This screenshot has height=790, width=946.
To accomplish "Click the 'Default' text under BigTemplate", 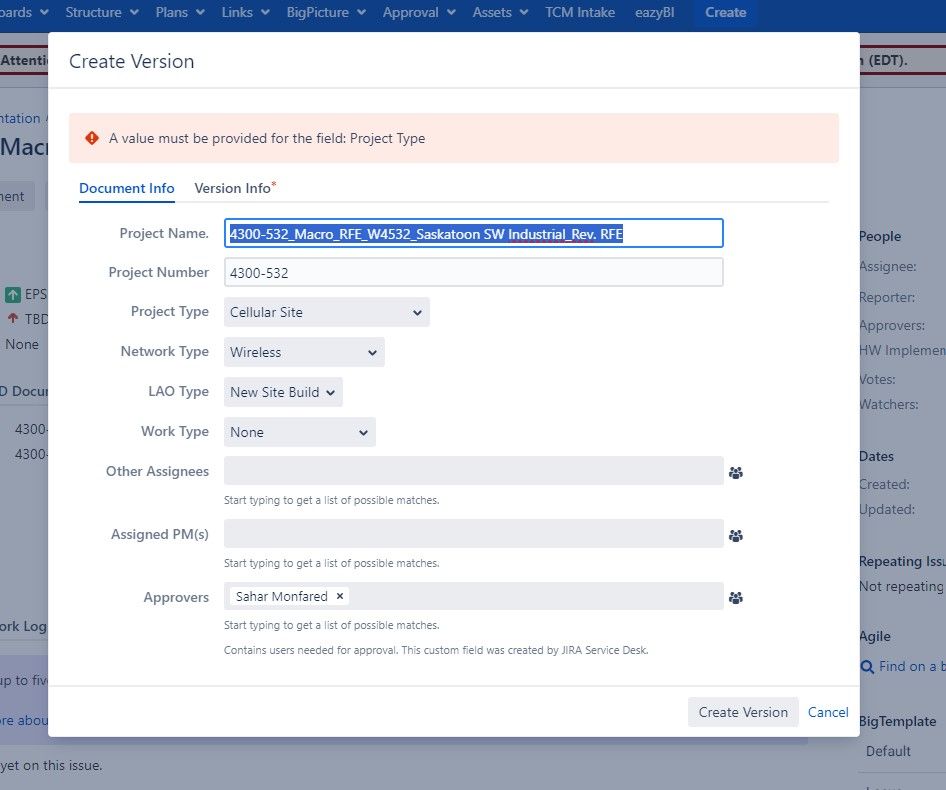I will [x=888, y=751].
